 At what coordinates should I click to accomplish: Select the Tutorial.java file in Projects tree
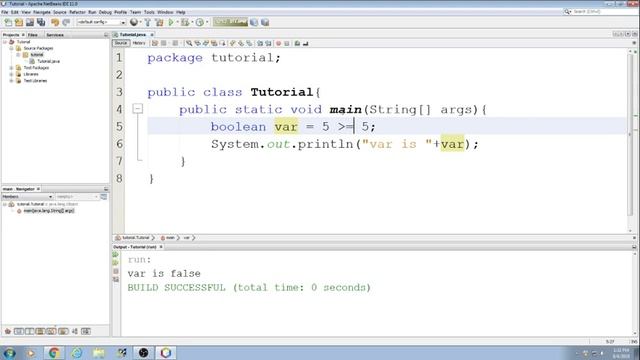[x=48, y=61]
